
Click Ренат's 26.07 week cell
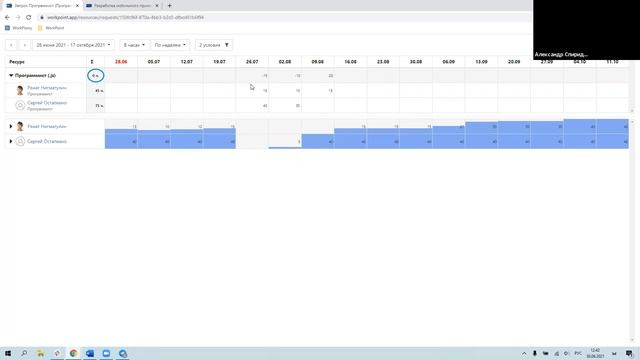(252, 91)
